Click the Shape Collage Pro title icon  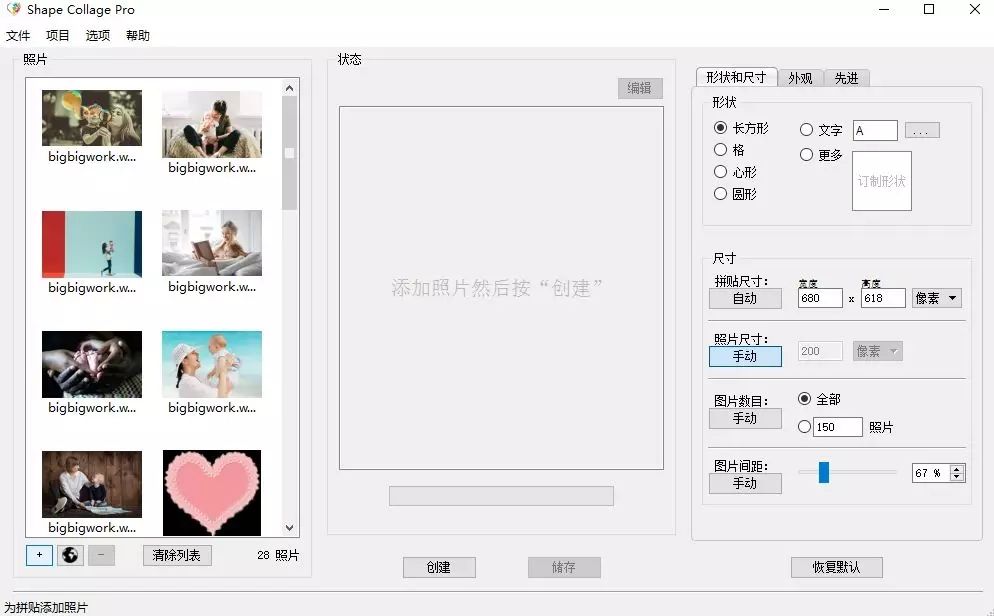[x=13, y=10]
